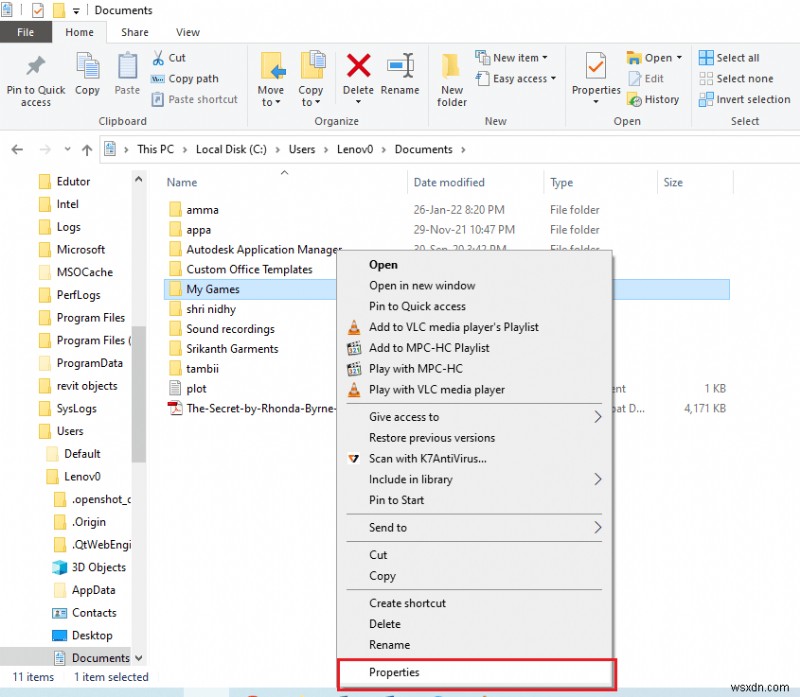The width and height of the screenshot is (800, 697).
Task: Expand the Give access to submenu
Action: [598, 417]
